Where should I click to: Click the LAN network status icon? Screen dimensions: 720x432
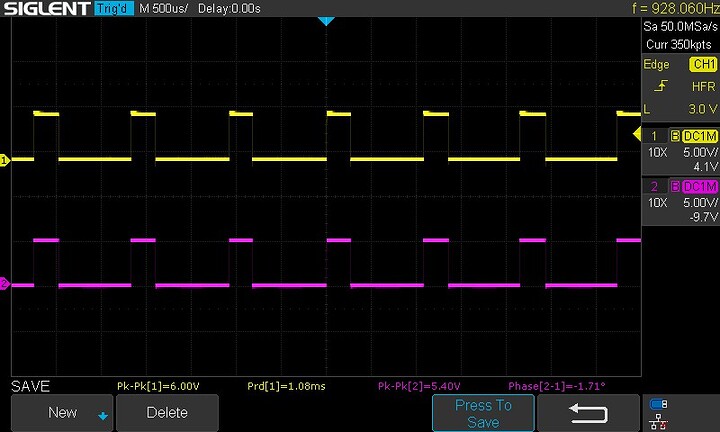click(658, 421)
